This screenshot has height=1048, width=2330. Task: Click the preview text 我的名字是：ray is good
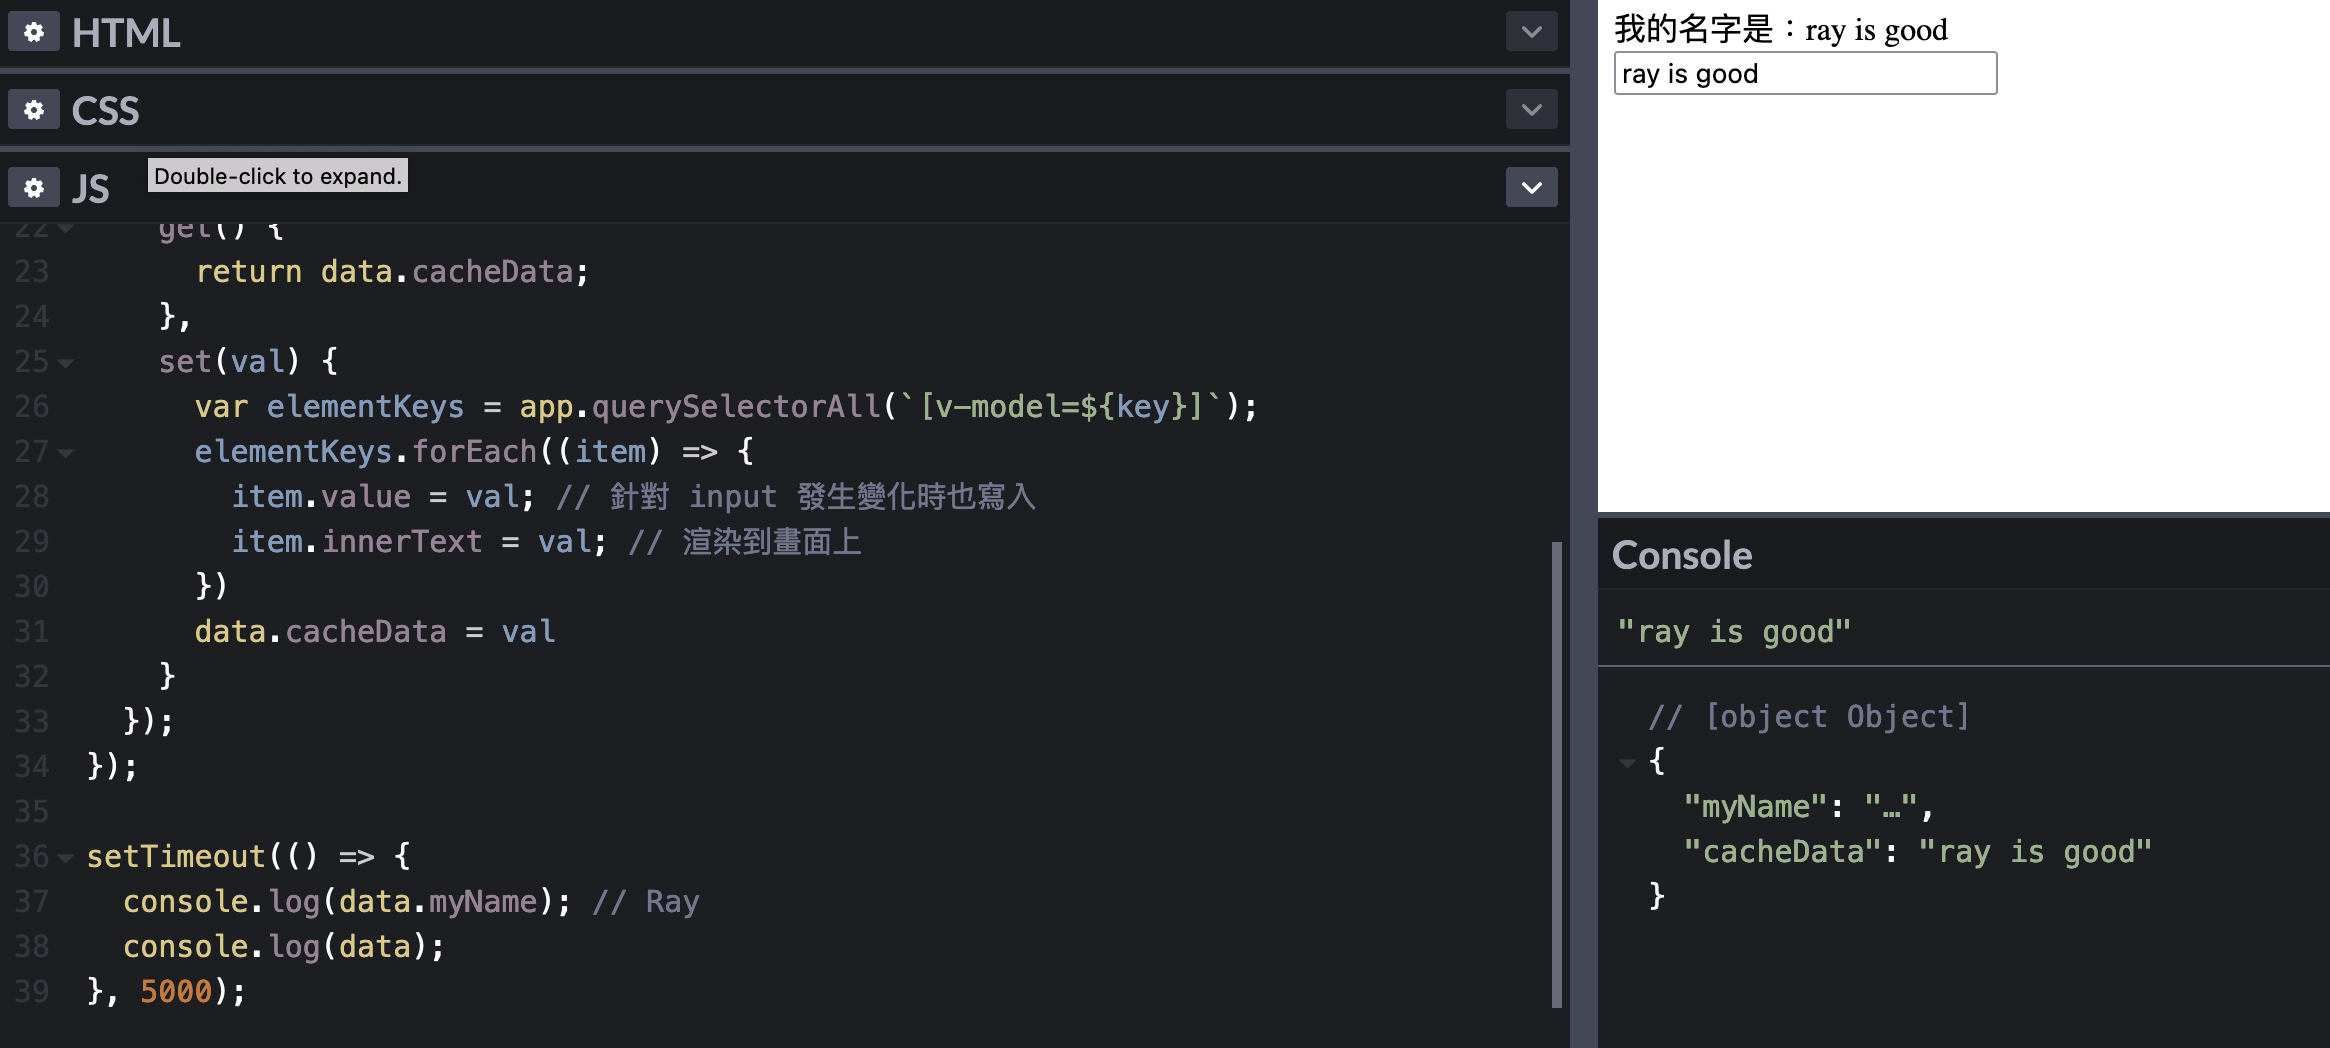tap(1781, 30)
